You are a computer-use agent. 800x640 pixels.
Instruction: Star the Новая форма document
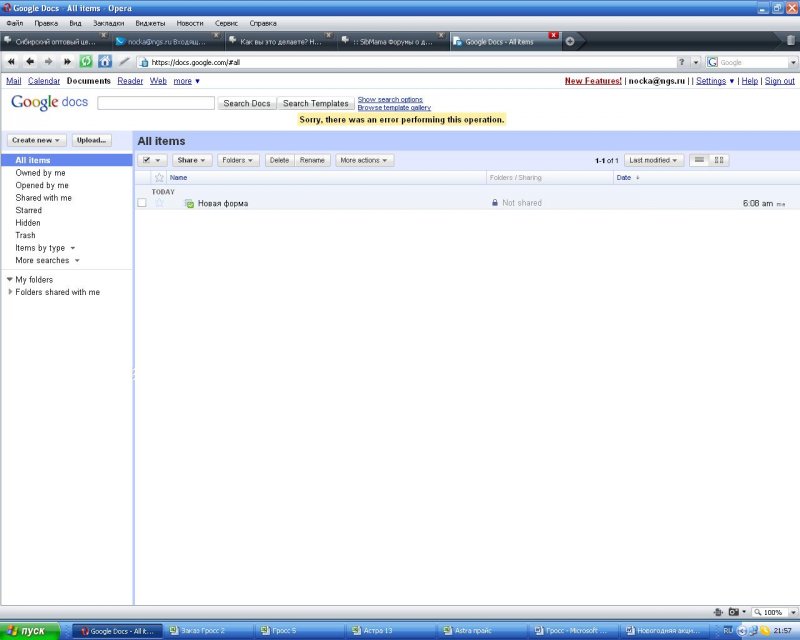point(159,203)
